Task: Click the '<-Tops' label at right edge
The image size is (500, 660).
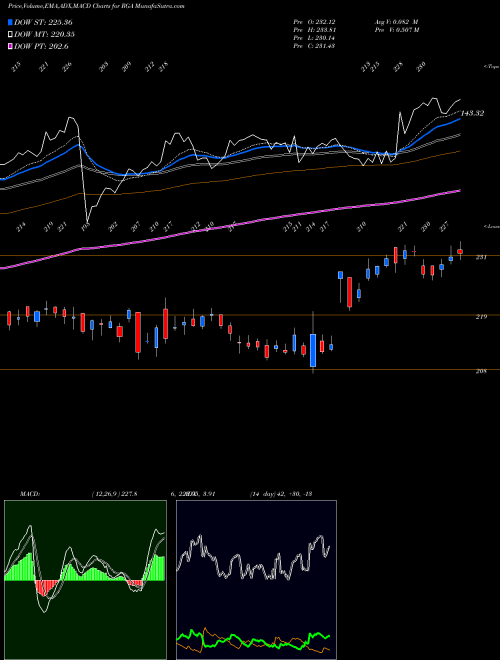Action: 492,67
